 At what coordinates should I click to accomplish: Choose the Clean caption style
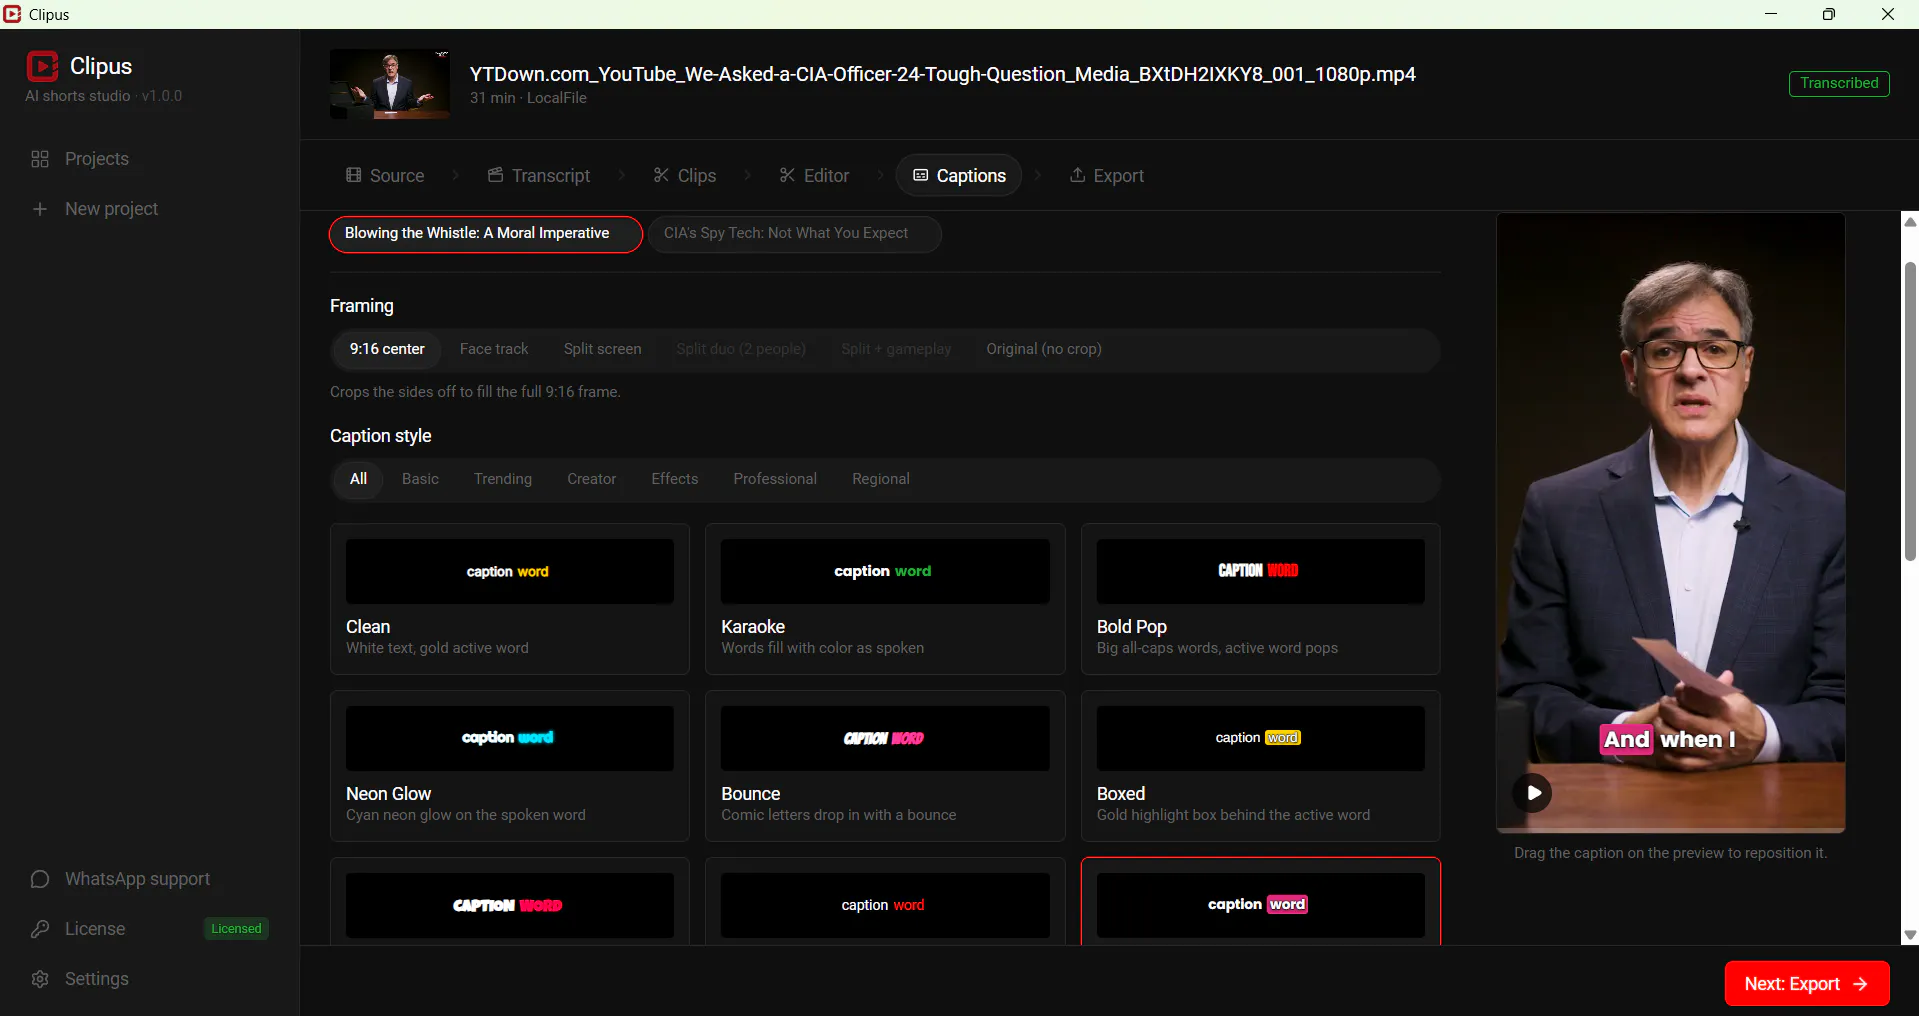point(510,599)
